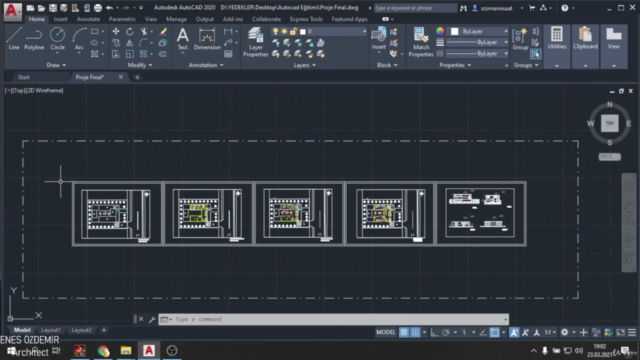Click the Plot printer icon
This screenshot has width=640, height=360.
point(98,8)
